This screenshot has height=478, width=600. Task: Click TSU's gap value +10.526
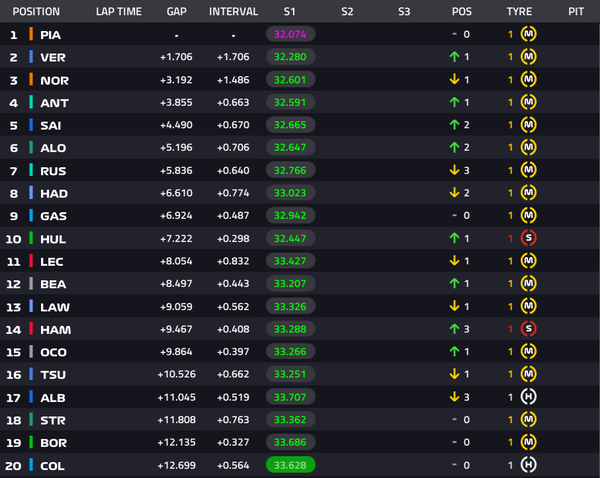click(176, 374)
